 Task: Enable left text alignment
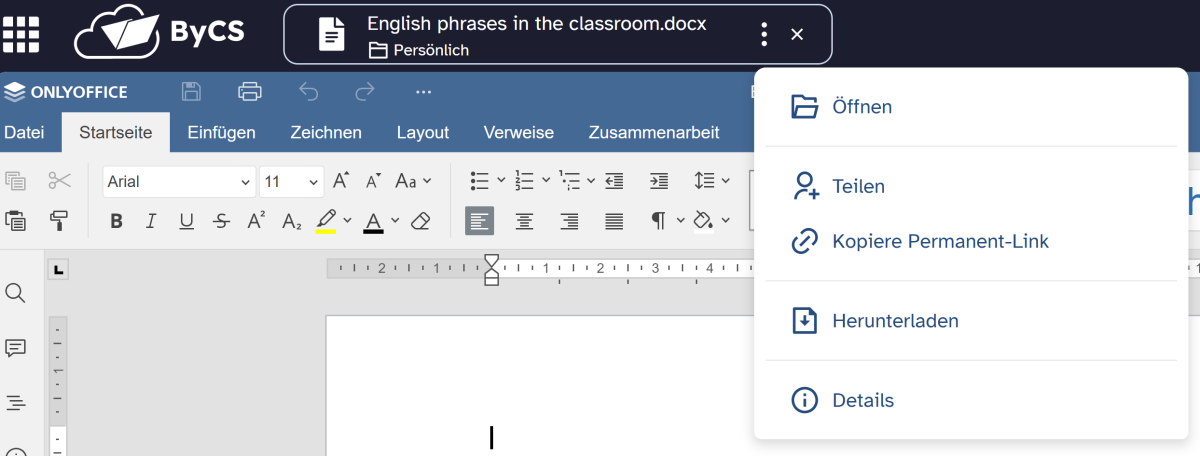[479, 220]
